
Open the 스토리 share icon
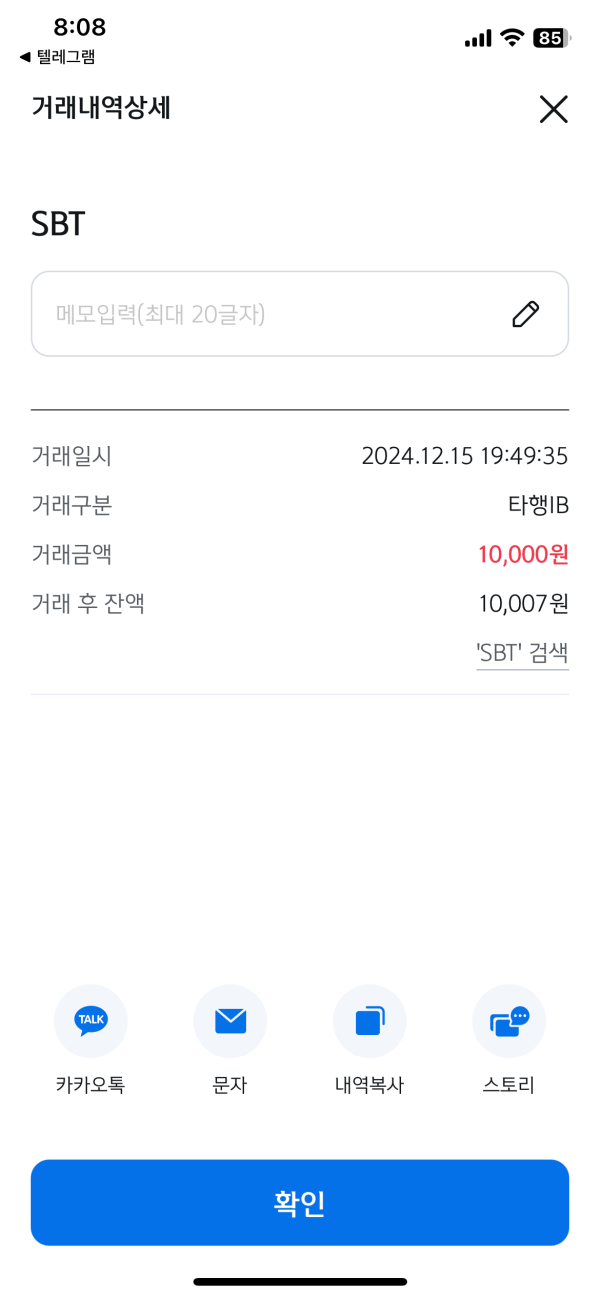509,1021
